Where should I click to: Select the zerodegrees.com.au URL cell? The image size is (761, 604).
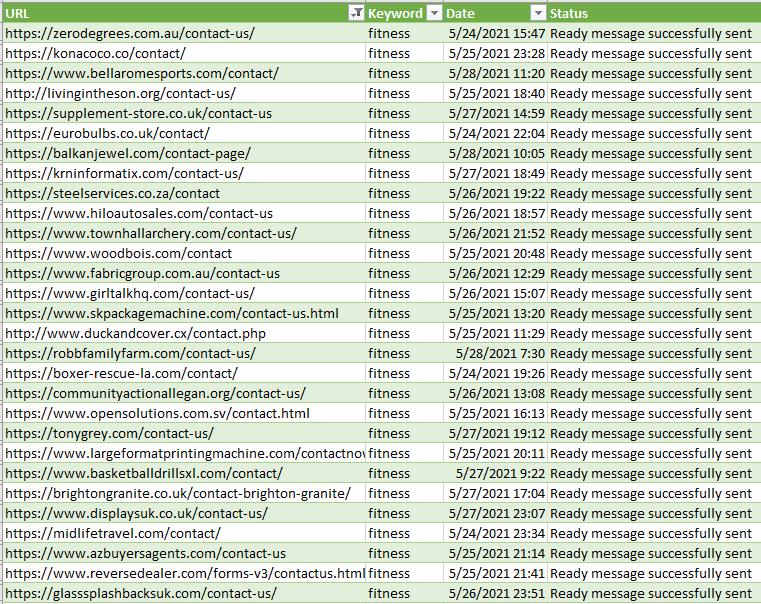tap(184, 33)
